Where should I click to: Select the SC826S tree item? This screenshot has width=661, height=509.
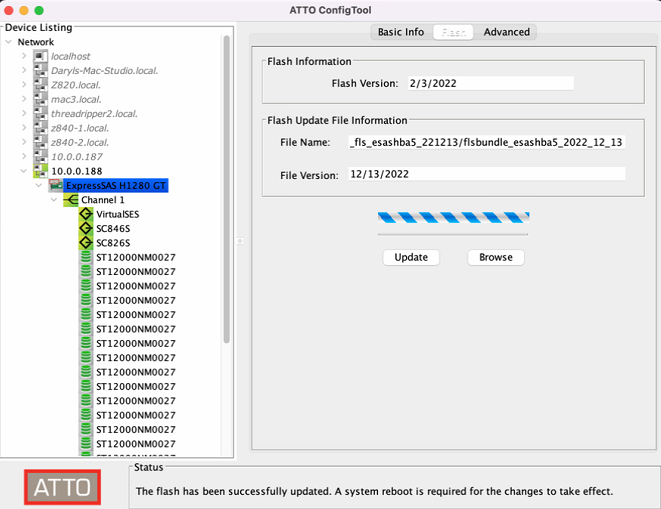click(113, 243)
